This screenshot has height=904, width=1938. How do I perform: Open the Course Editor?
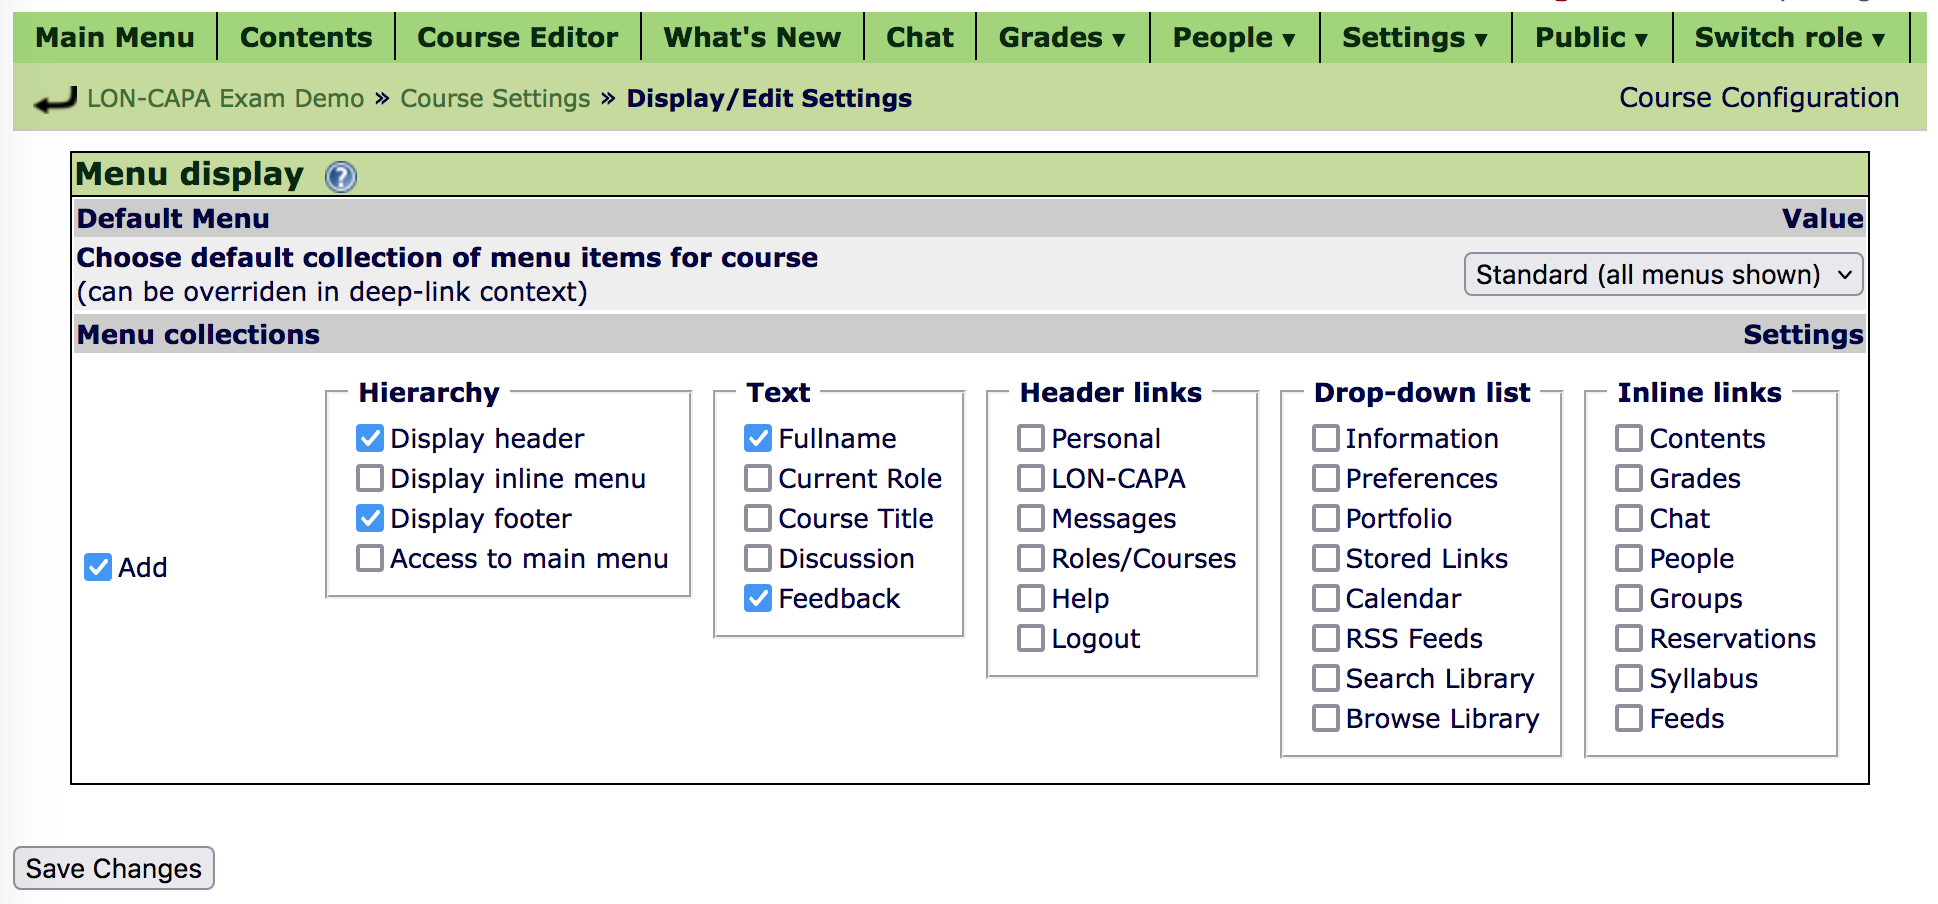click(517, 38)
